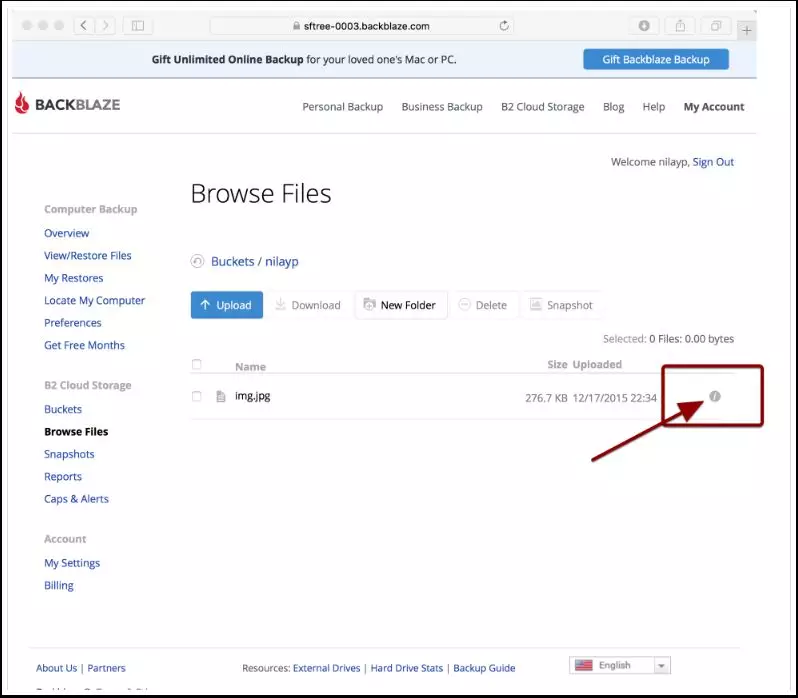Open the Backup Guide footer link
The image size is (798, 698).
point(484,668)
